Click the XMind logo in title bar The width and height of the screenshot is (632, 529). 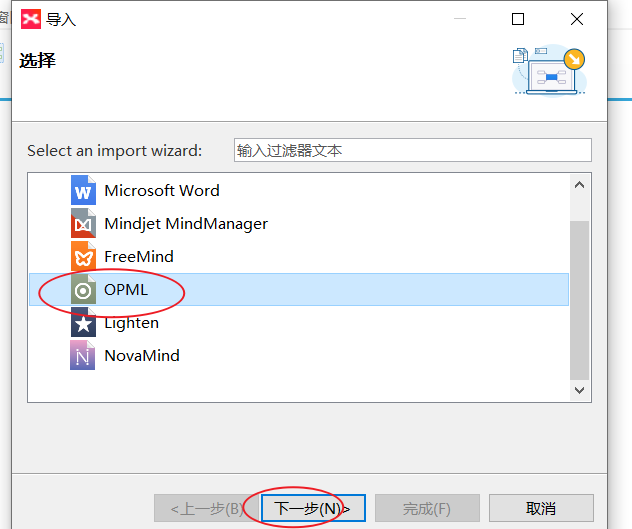[x=31, y=19]
